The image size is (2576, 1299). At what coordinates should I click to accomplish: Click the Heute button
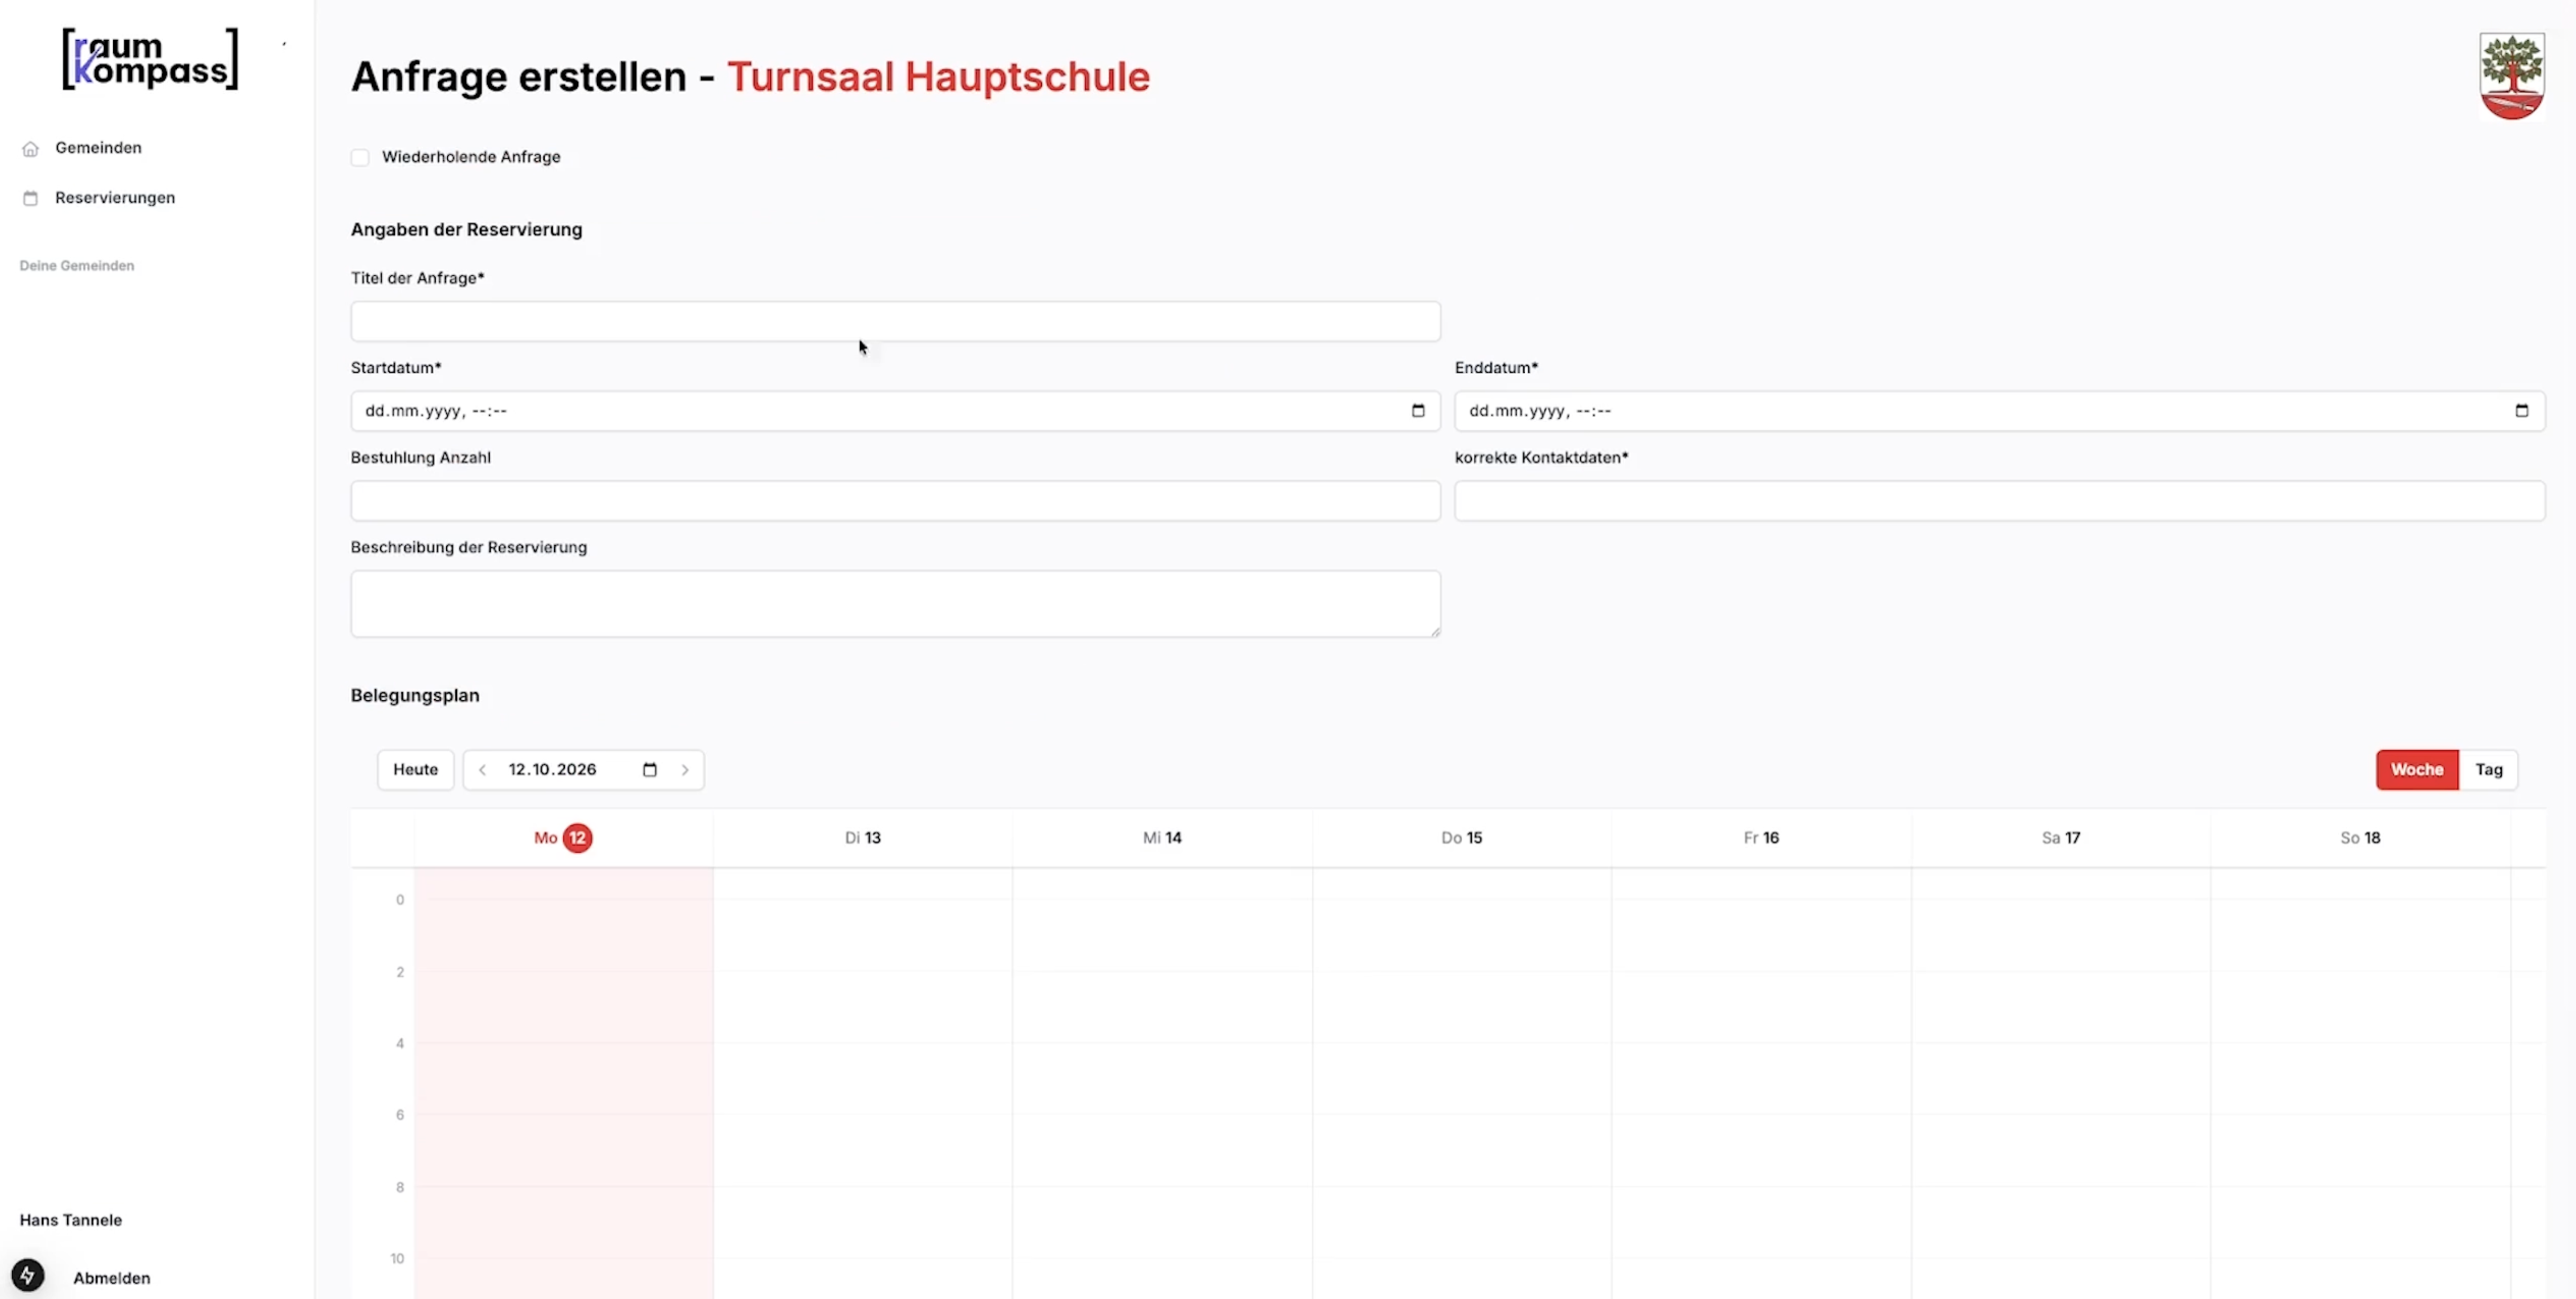(x=415, y=770)
